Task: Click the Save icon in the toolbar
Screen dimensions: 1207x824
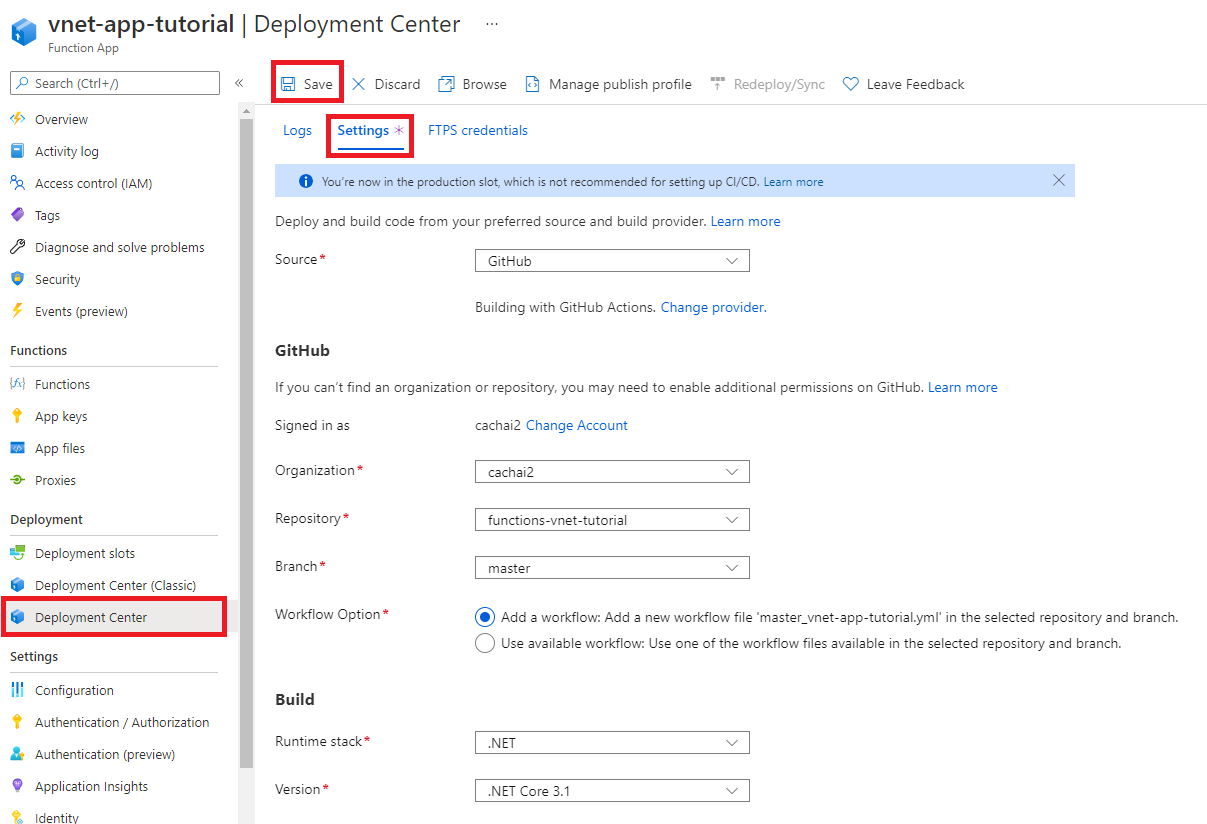Action: (x=290, y=84)
